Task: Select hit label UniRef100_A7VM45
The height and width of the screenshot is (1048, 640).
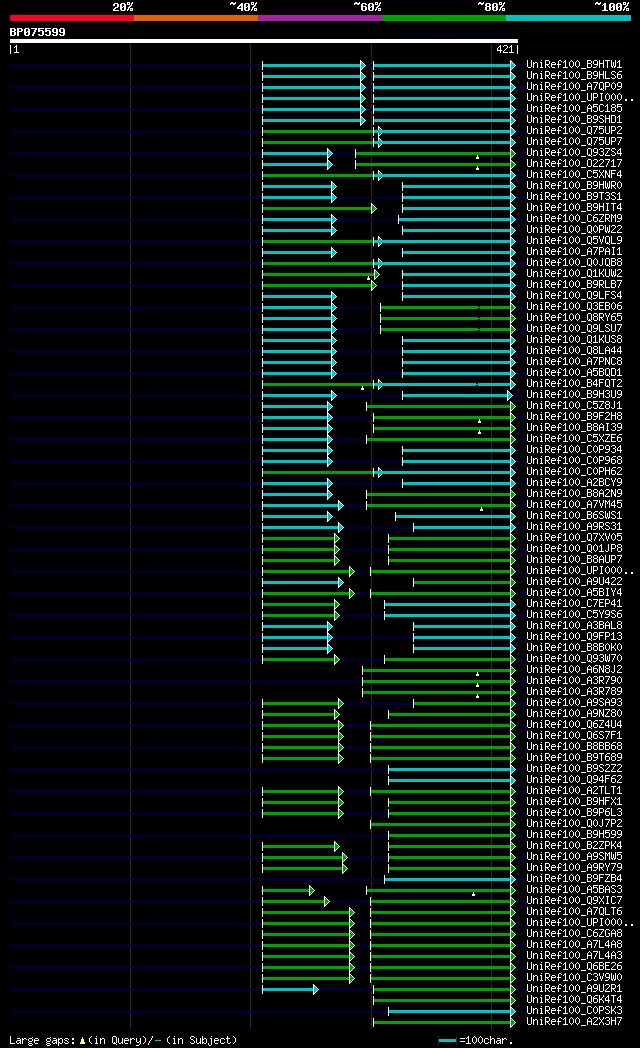Action: tap(574, 504)
